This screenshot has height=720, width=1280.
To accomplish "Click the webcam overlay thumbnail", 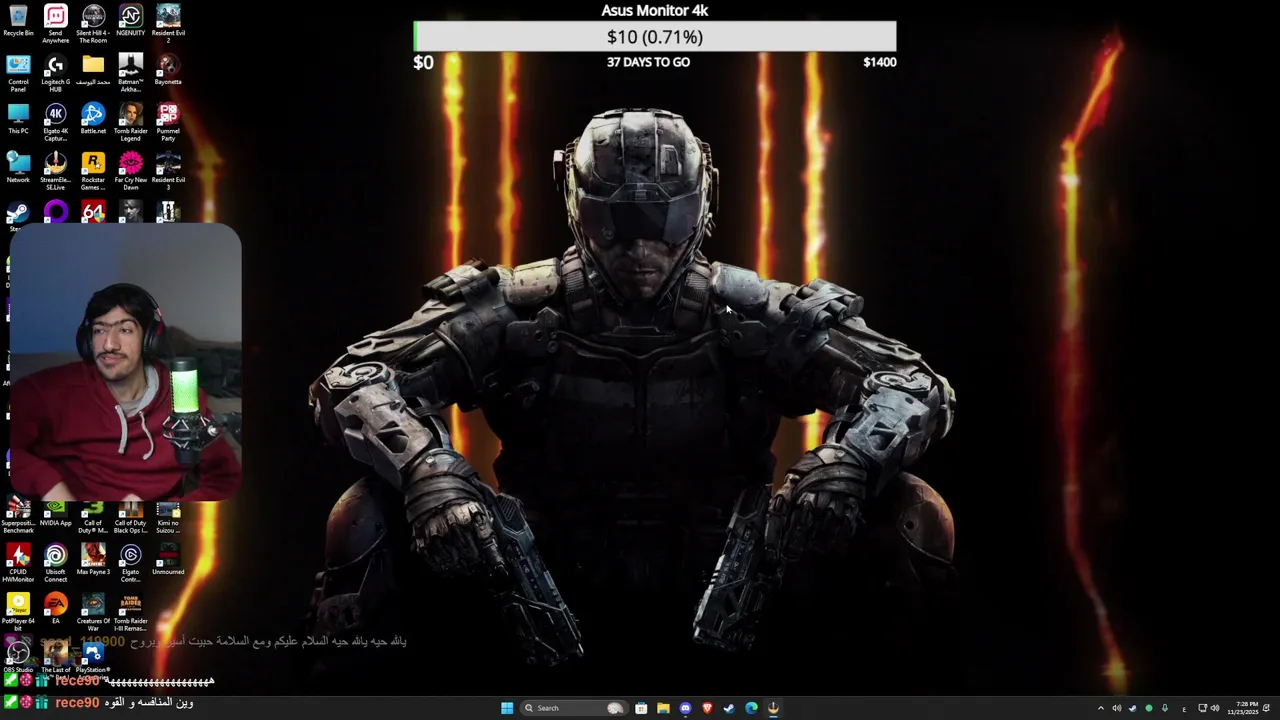I will pyautogui.click(x=125, y=361).
